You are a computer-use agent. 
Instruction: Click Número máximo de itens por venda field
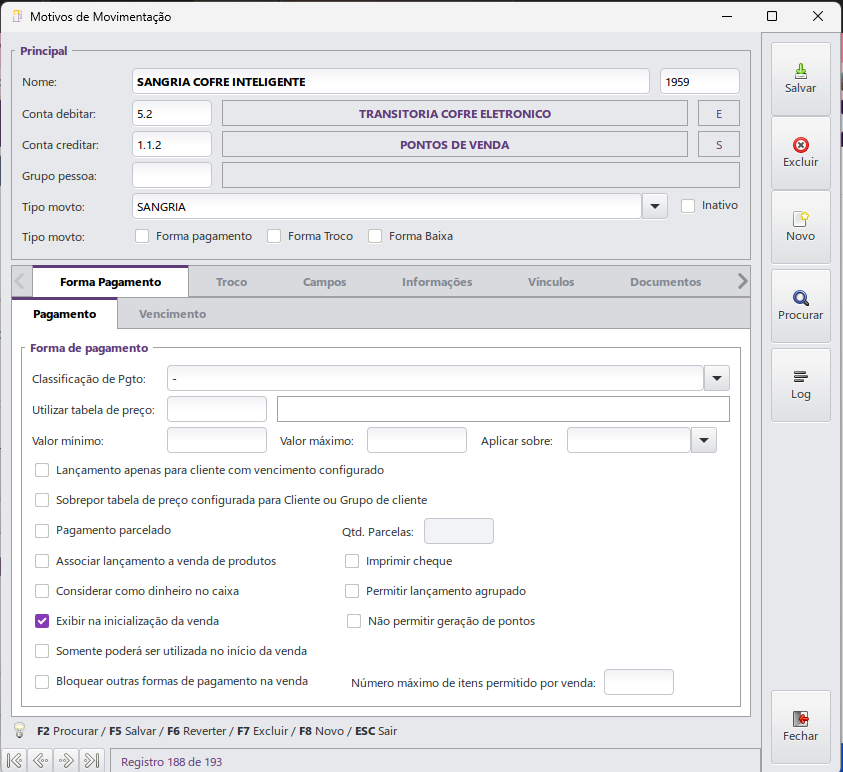coord(639,682)
